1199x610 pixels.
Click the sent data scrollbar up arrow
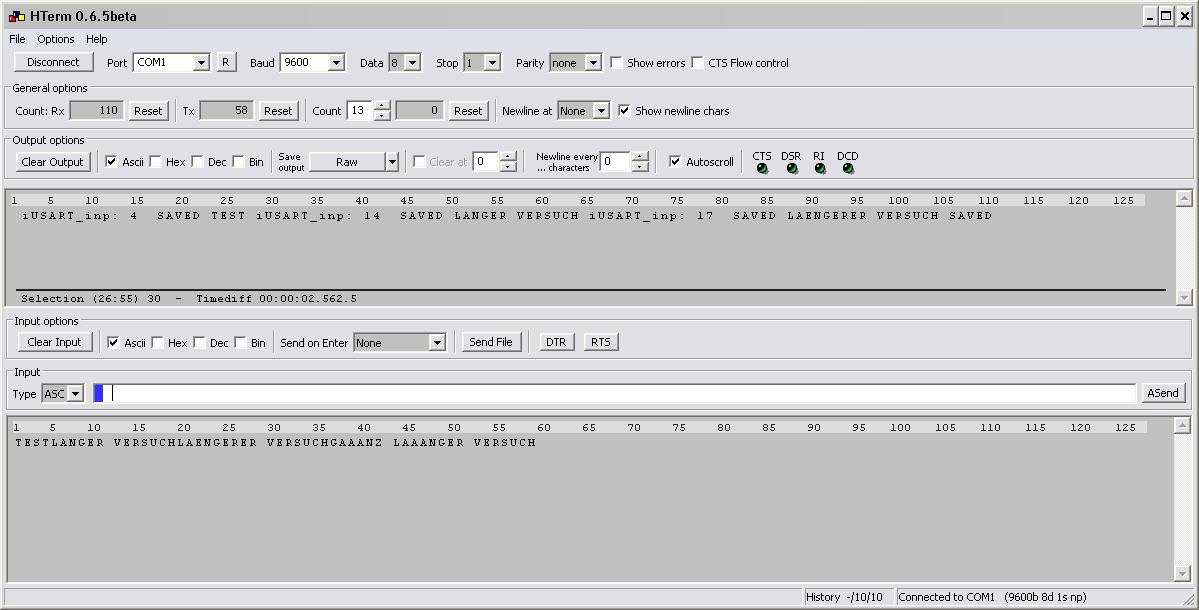[1182, 426]
